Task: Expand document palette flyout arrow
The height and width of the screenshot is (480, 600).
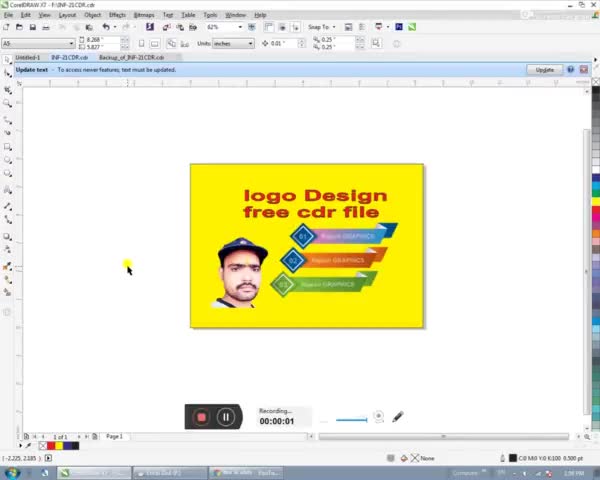Action: [x=21, y=446]
